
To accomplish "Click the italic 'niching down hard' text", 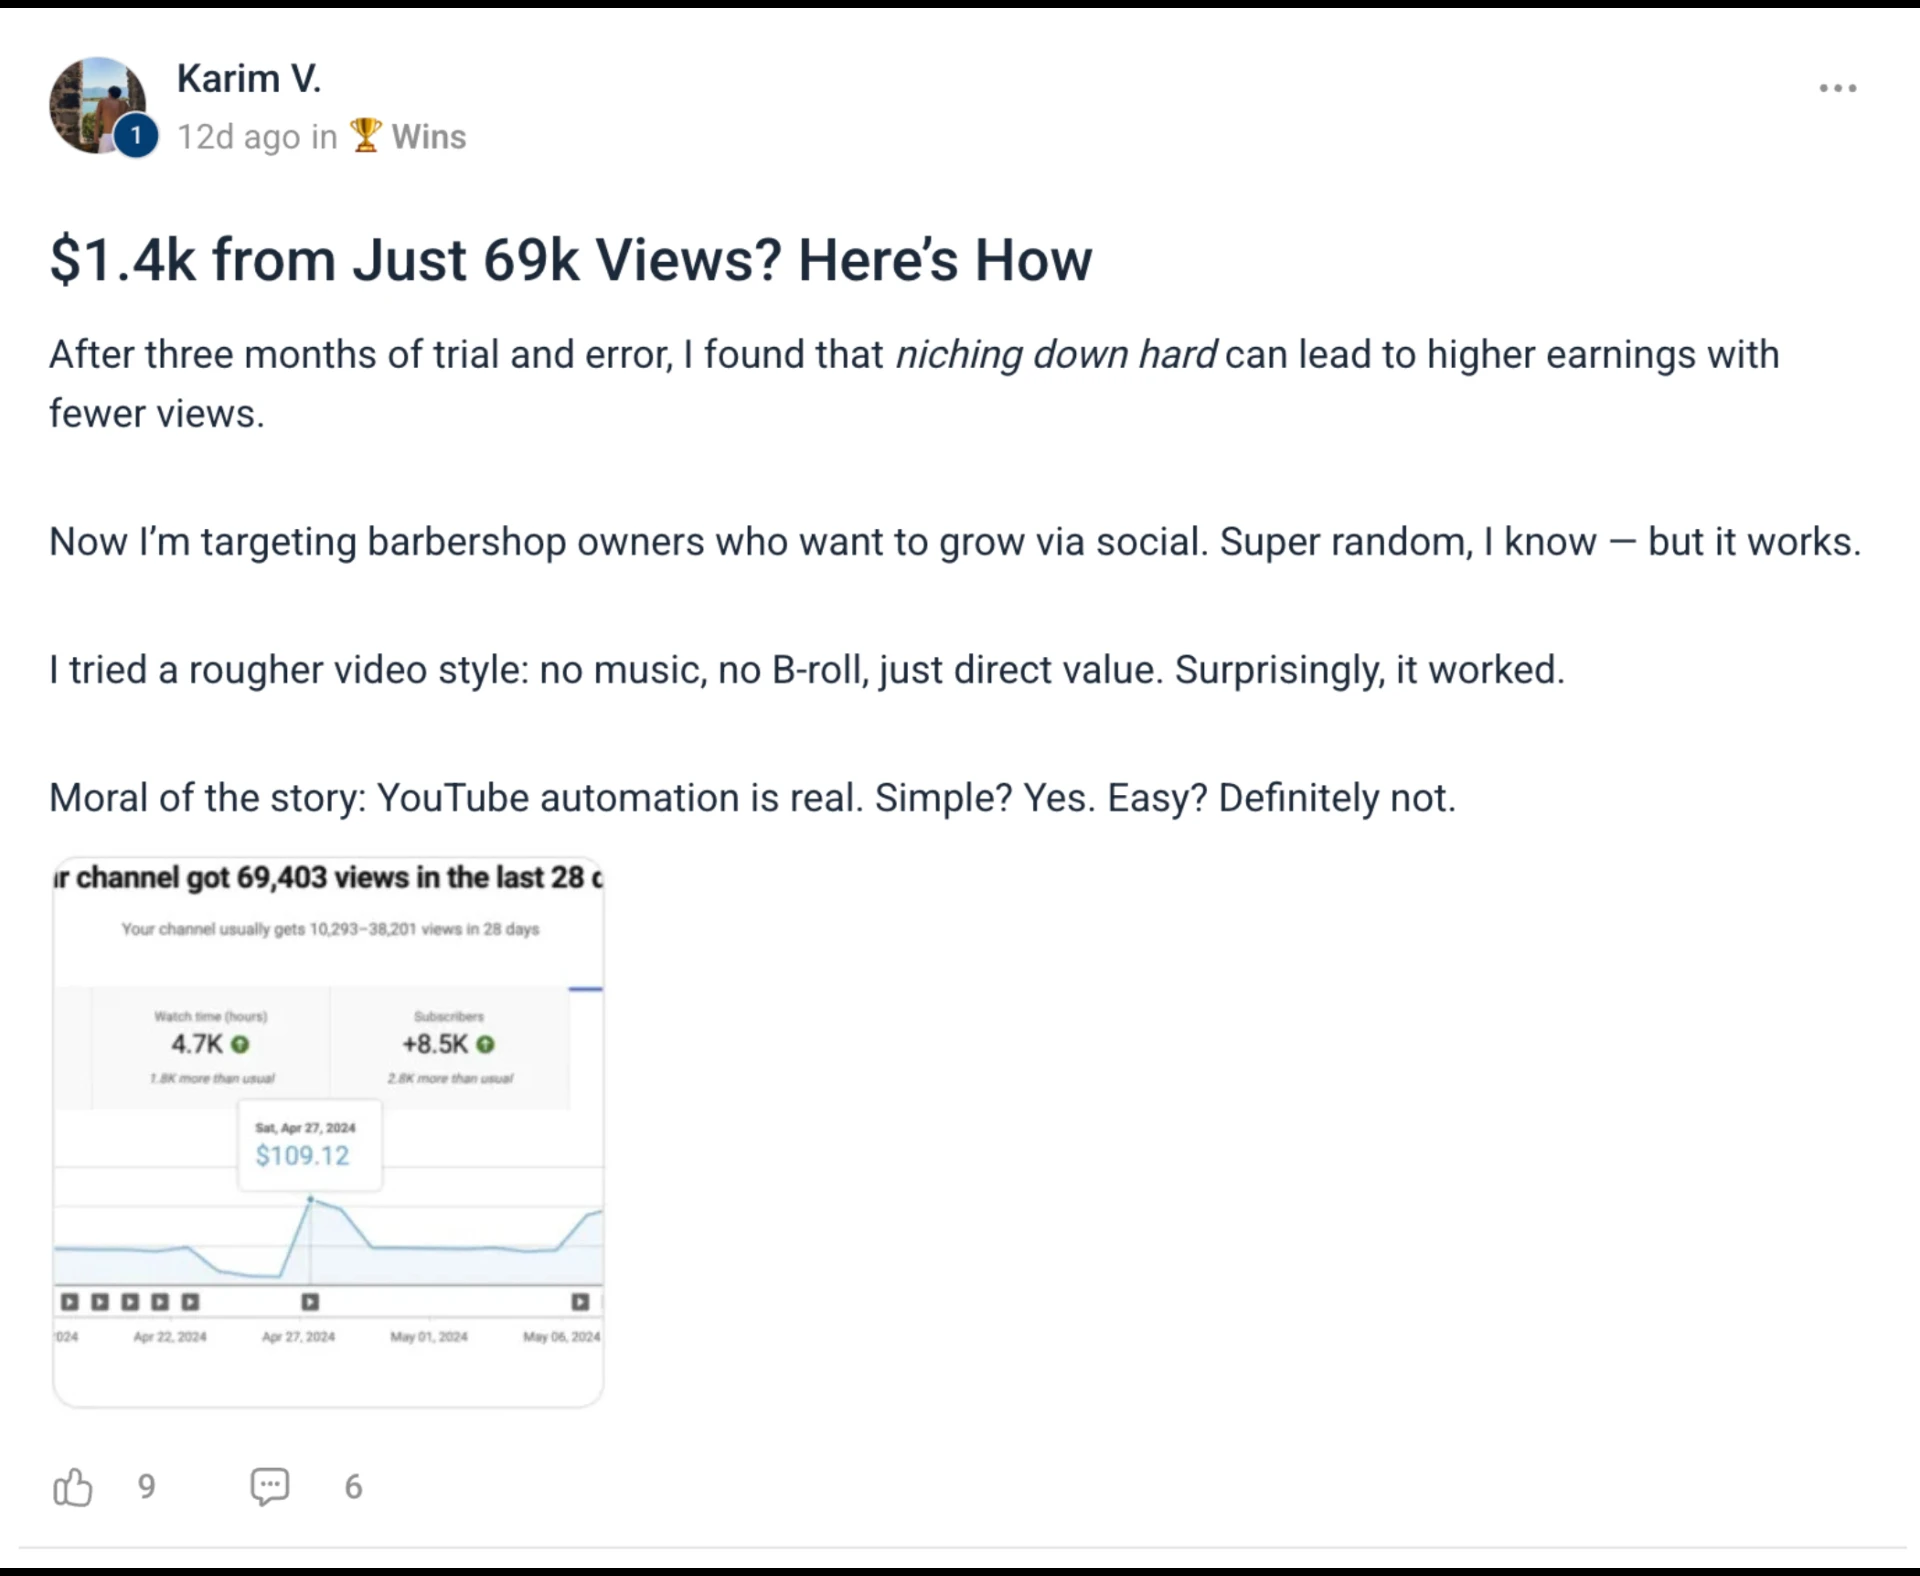I will click(x=1055, y=355).
